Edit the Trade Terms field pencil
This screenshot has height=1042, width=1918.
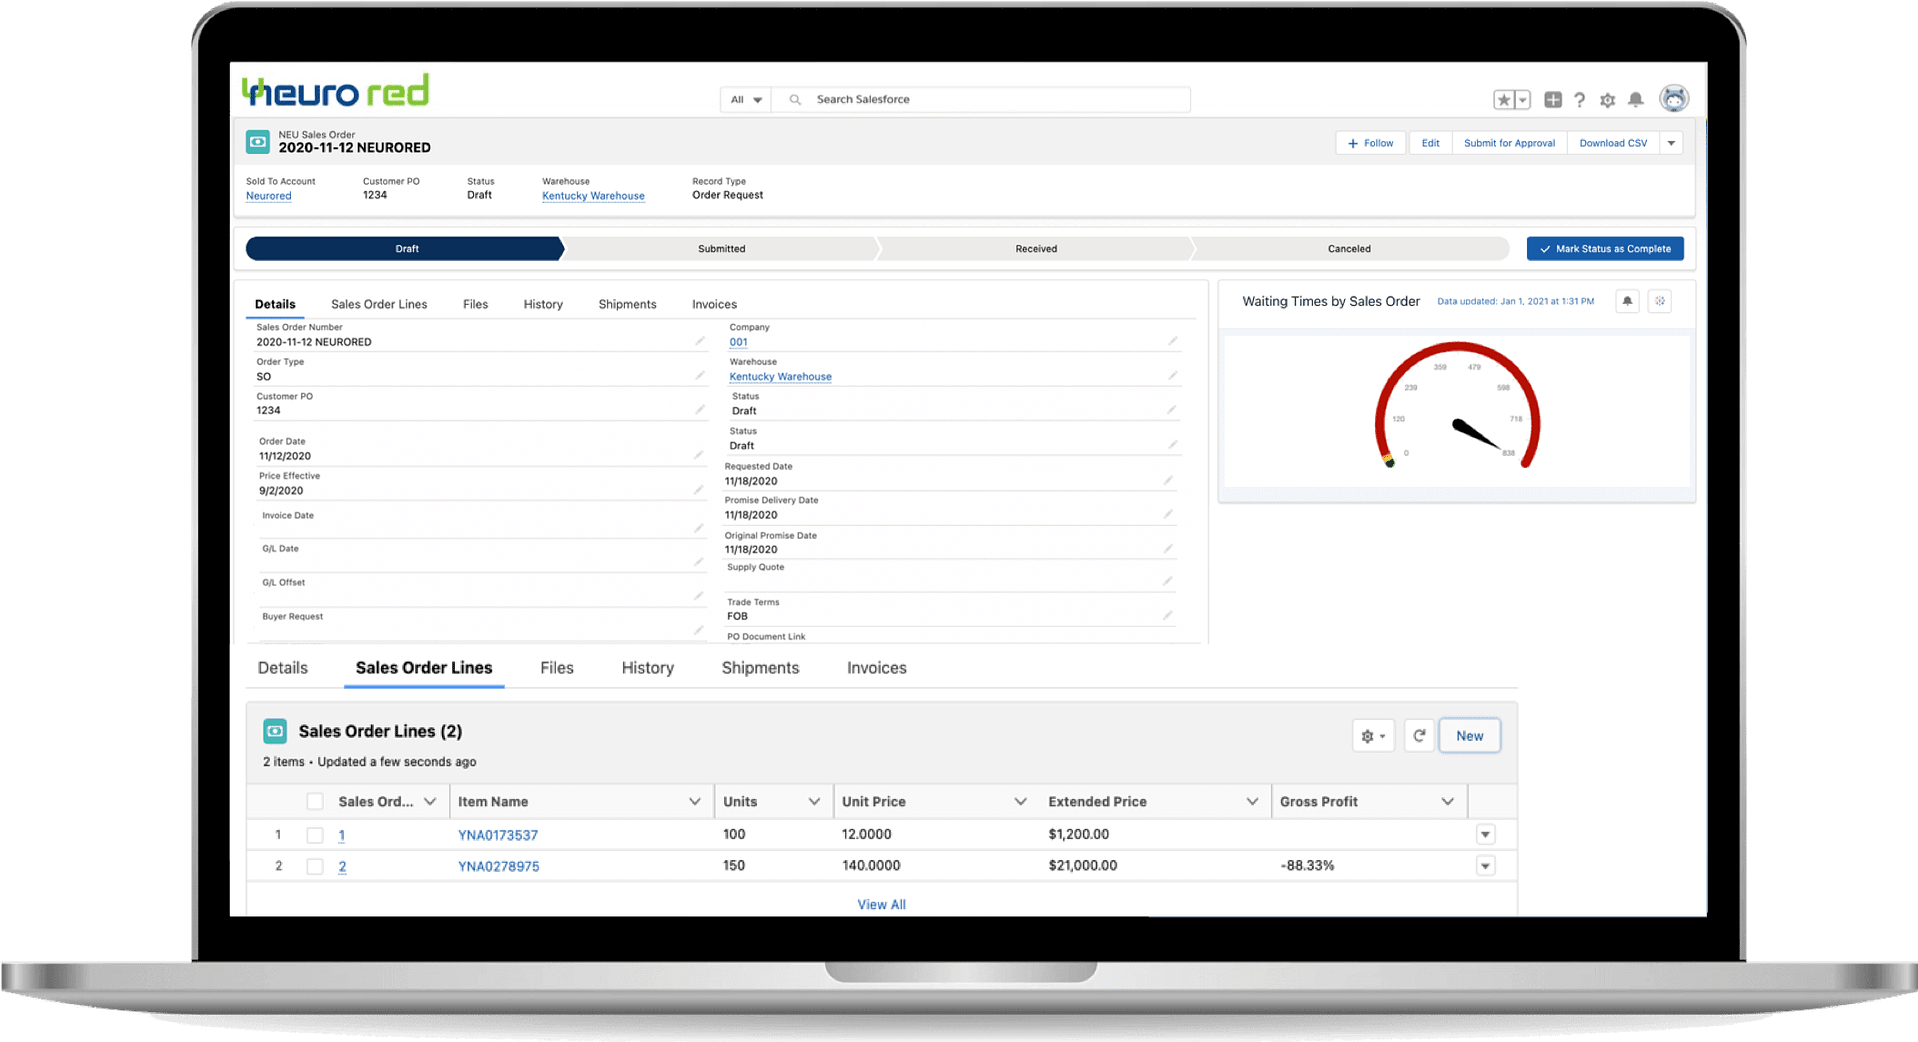1168,615
